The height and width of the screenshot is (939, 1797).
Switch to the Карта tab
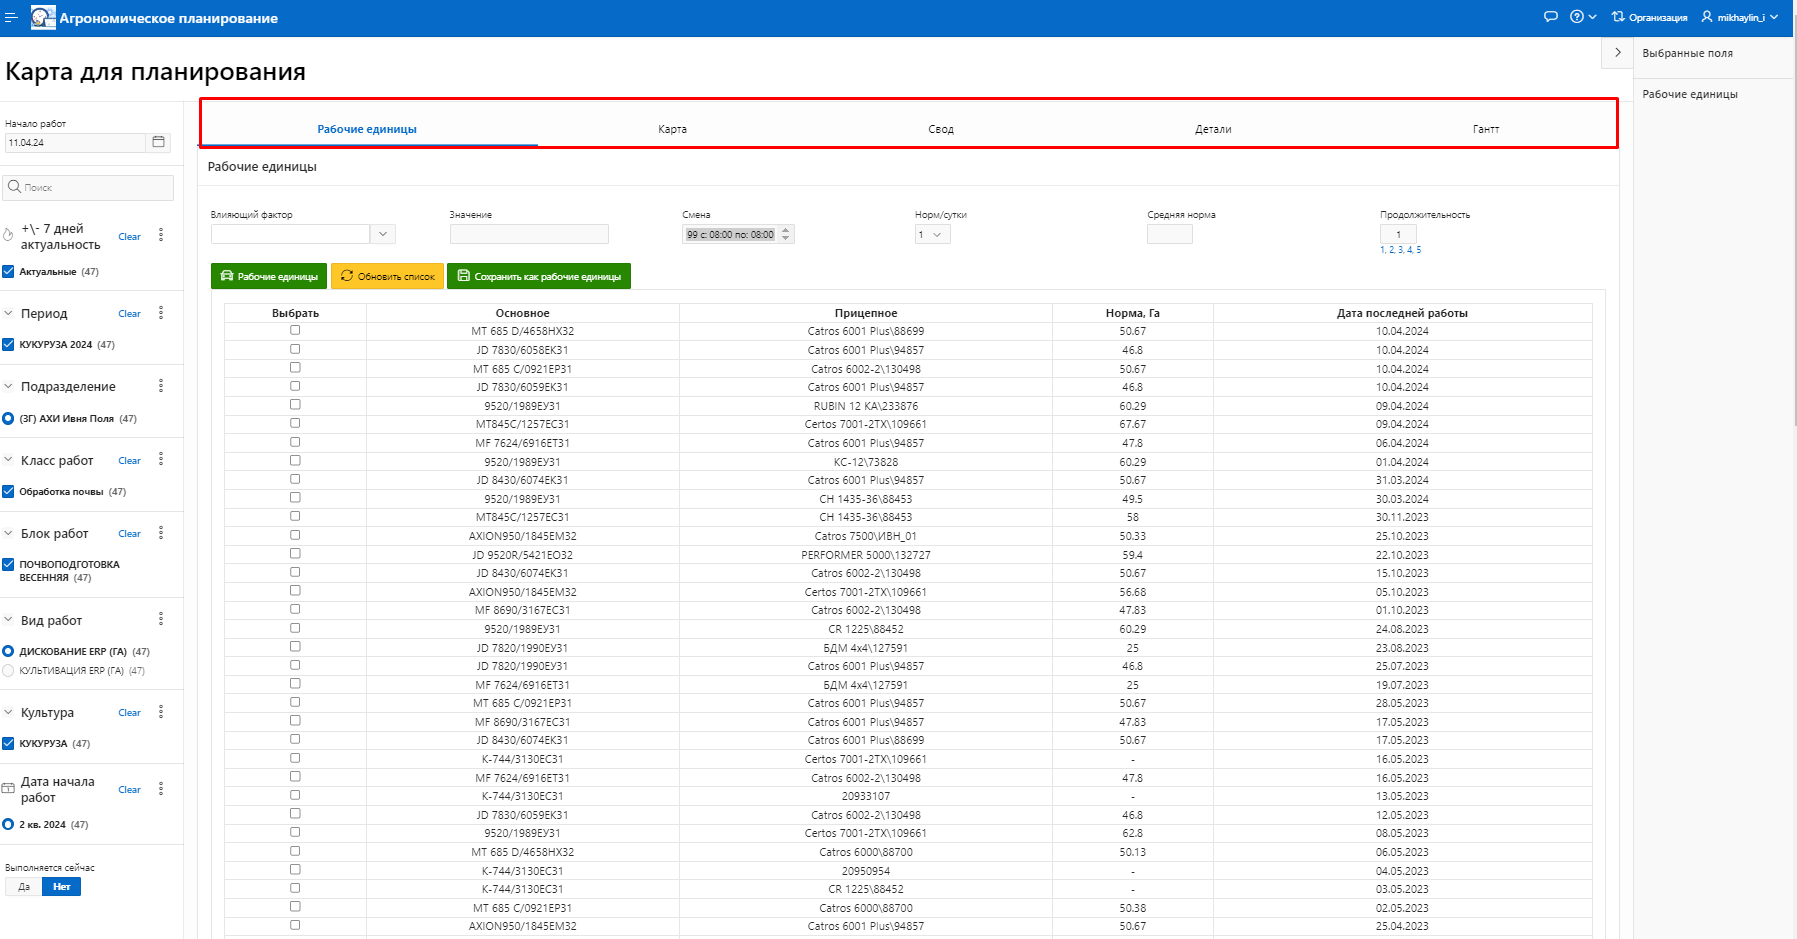[x=672, y=129]
